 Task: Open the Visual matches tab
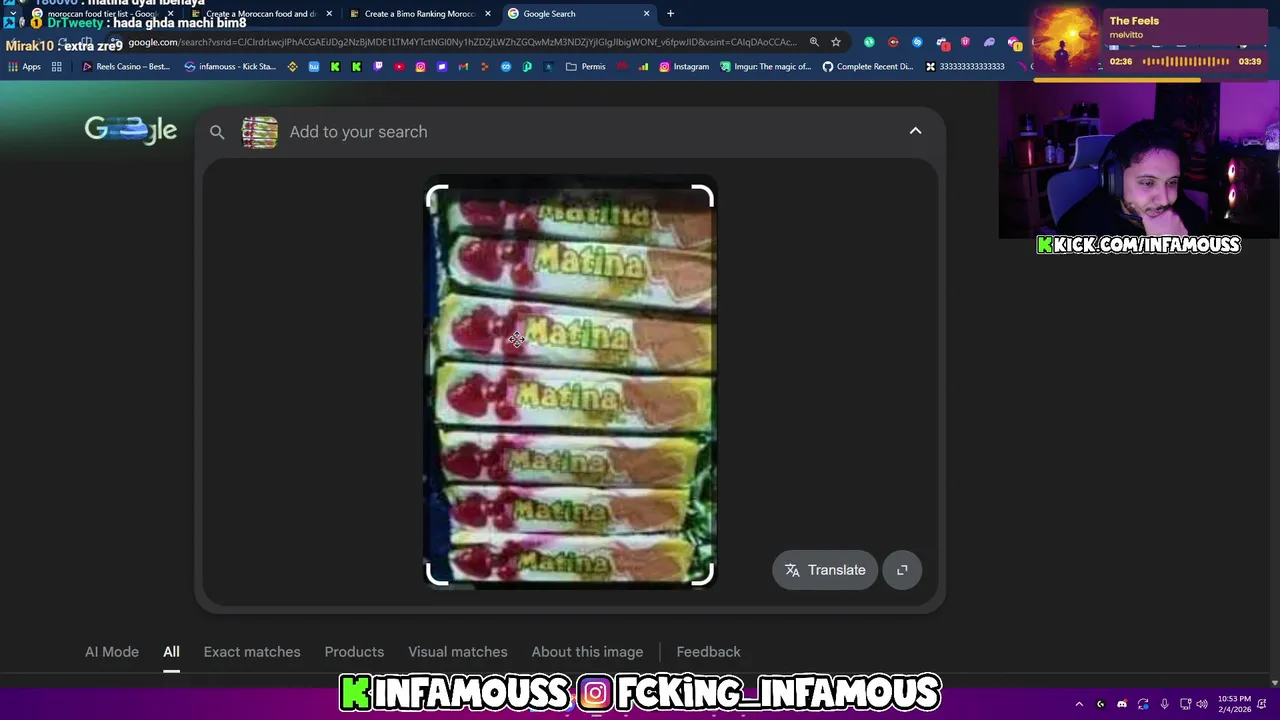[x=458, y=652]
